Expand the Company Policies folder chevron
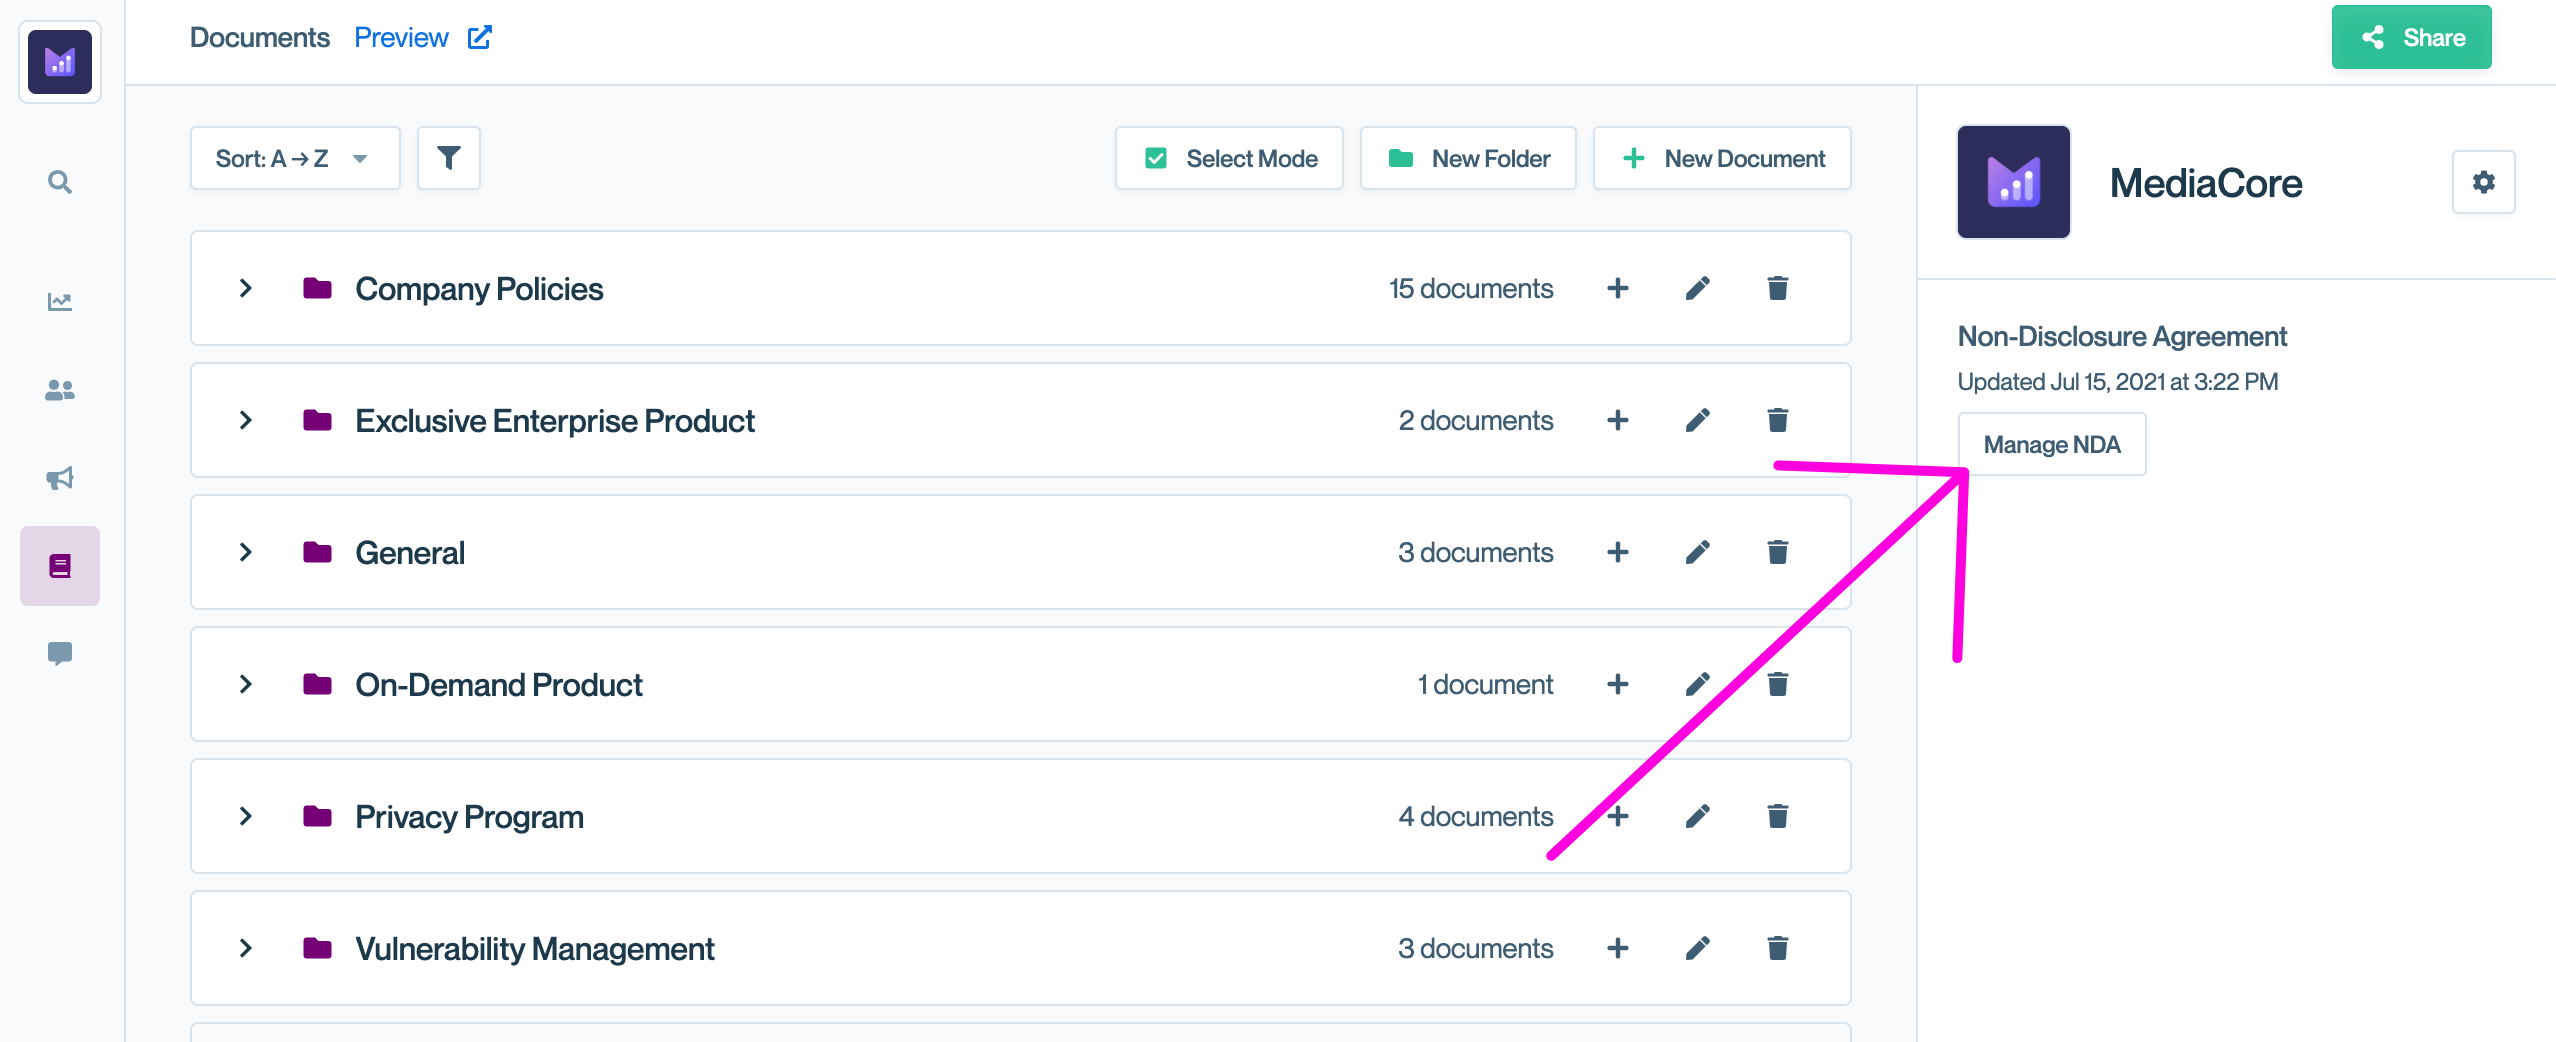Viewport: 2556px width, 1042px height. click(246, 288)
